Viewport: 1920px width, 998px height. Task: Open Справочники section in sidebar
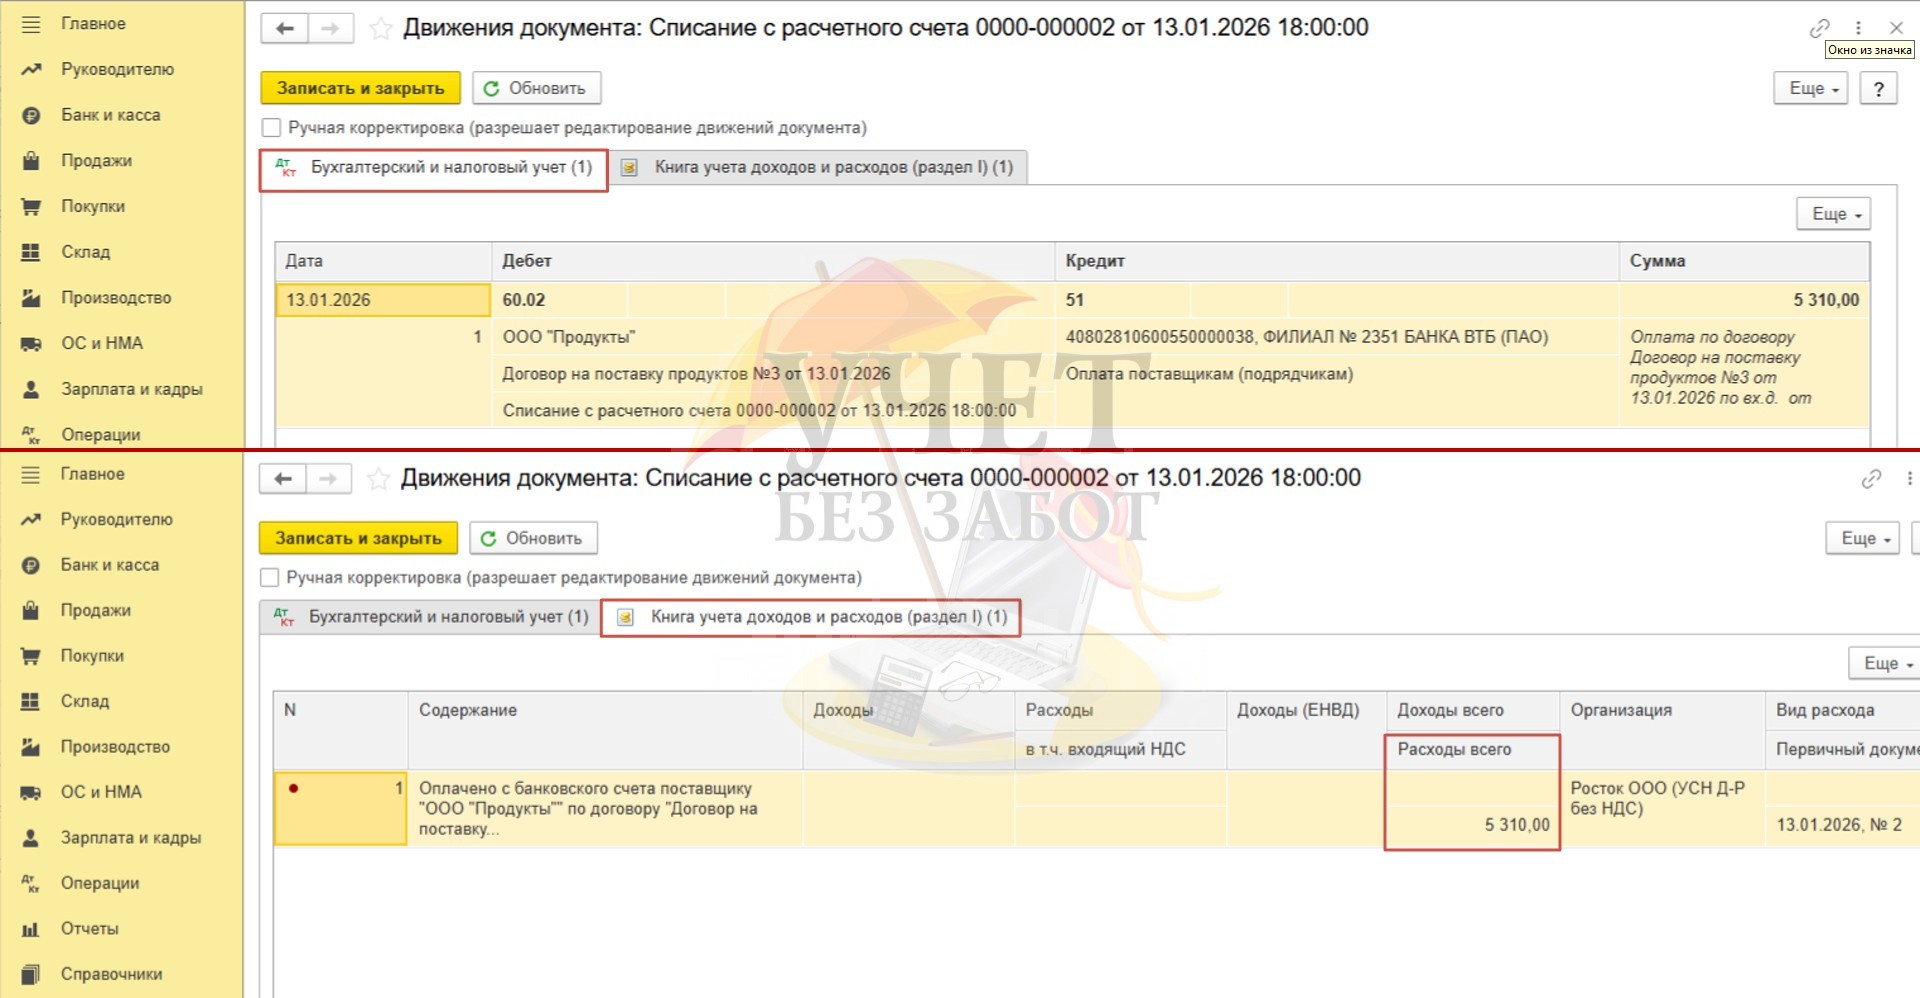pos(111,974)
